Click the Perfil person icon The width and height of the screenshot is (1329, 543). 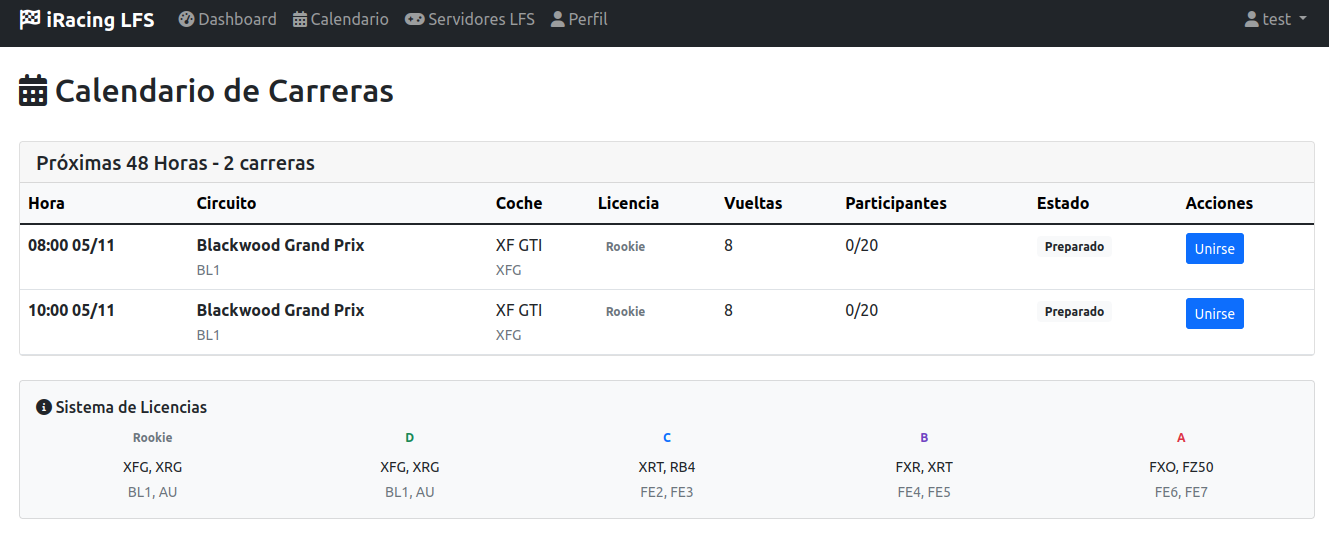[558, 19]
